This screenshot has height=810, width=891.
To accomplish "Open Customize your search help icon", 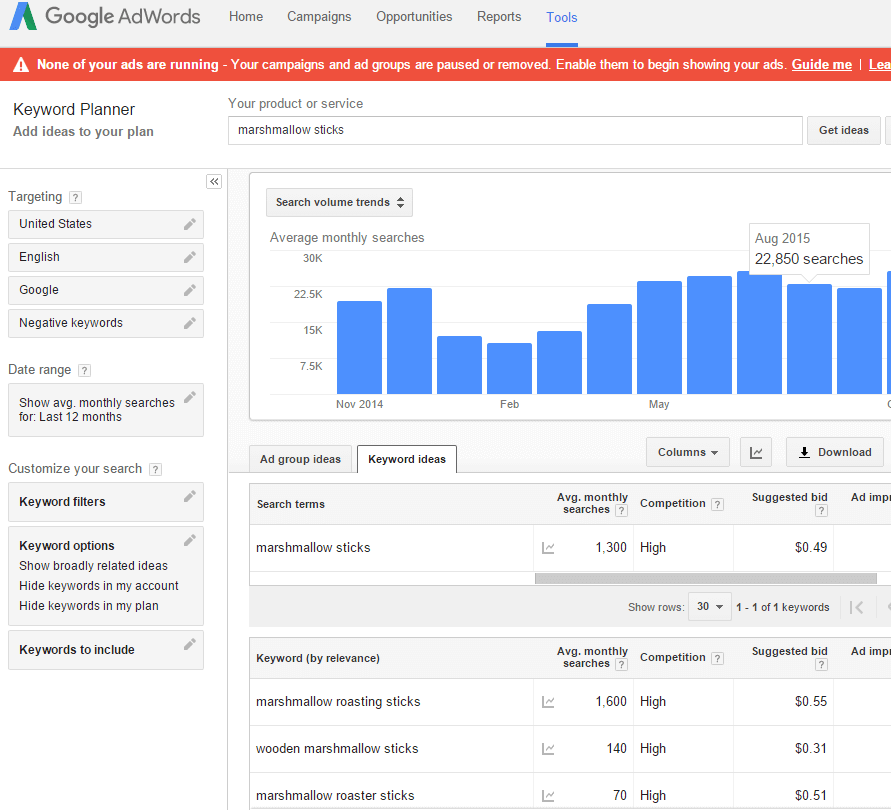I will [x=155, y=470].
